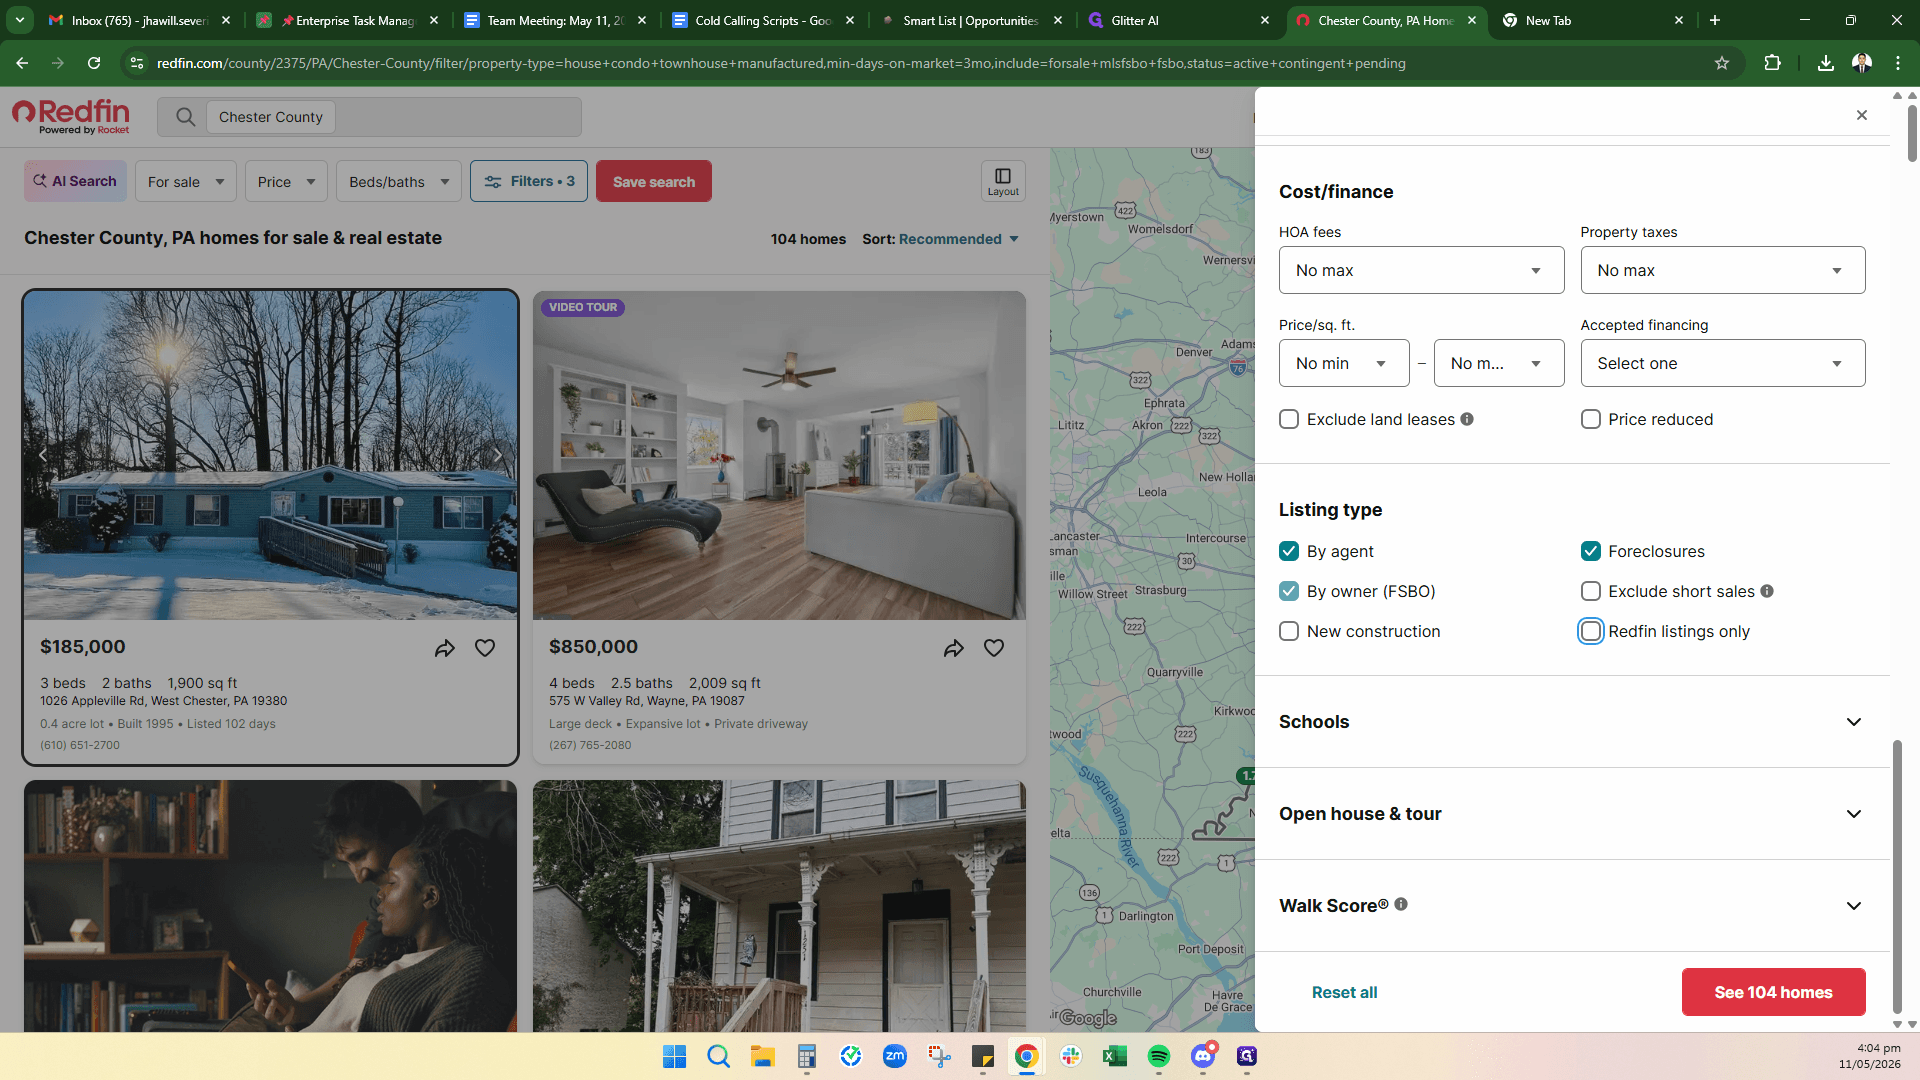Open the Beds/baths filter dropdown

[399, 181]
